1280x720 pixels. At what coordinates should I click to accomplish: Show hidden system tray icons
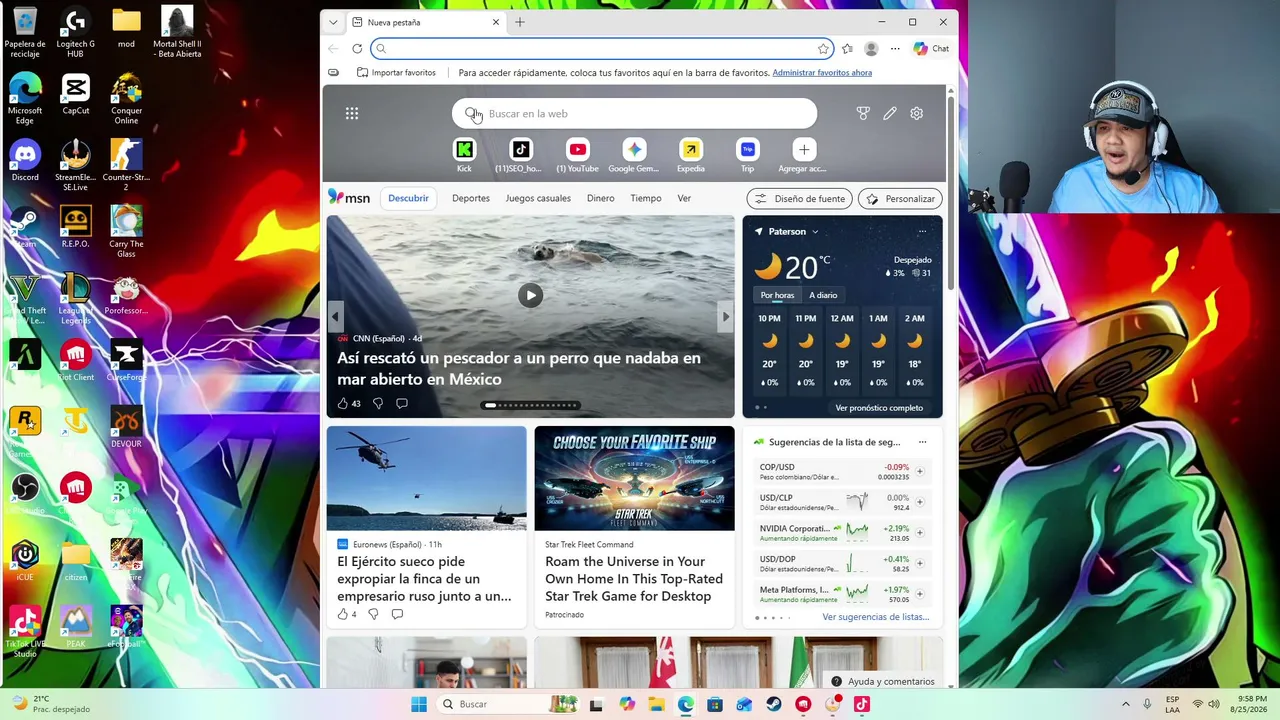coord(1125,704)
